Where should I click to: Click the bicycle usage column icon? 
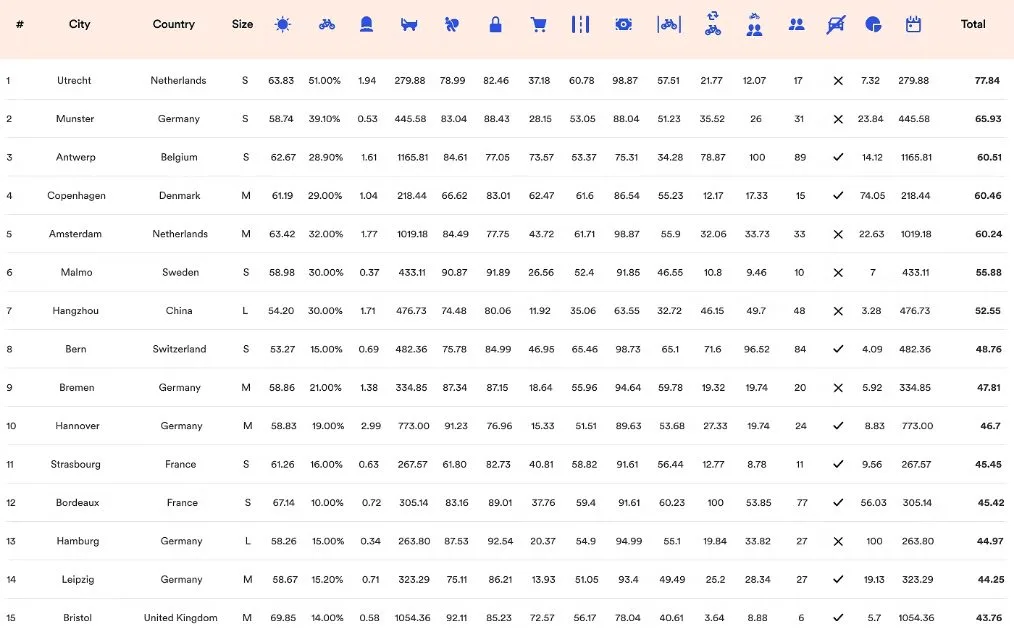326,25
